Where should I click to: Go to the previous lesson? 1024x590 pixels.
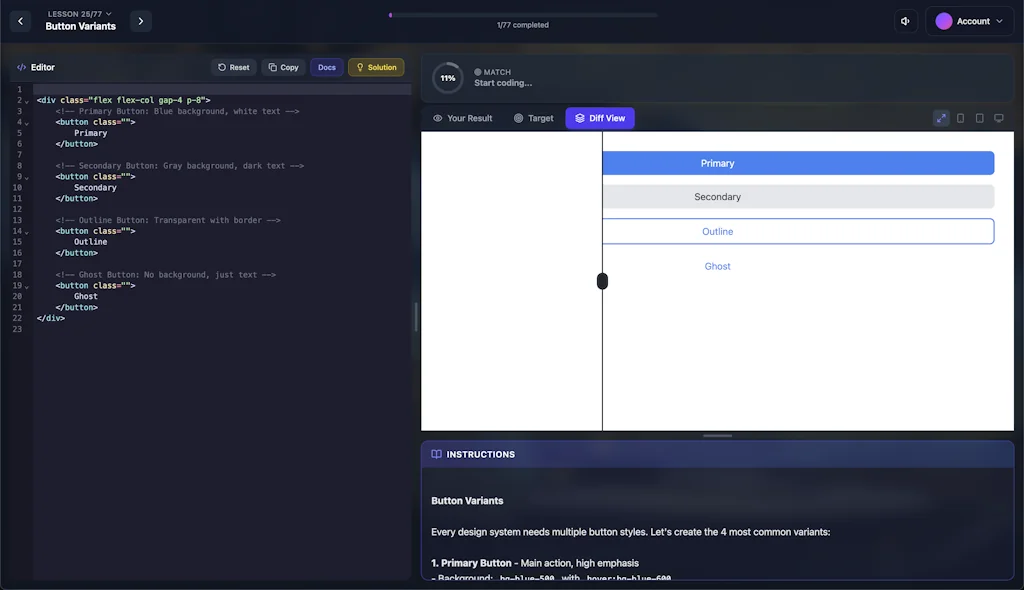point(20,20)
